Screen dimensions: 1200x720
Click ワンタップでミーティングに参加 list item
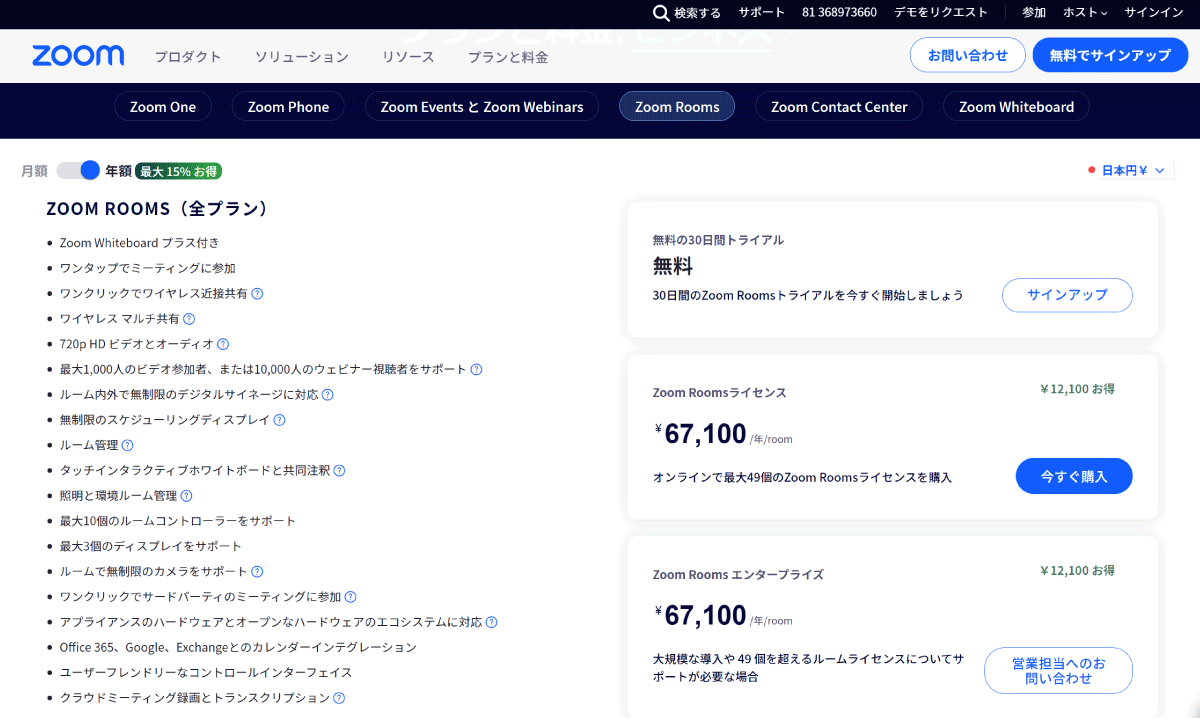point(147,268)
